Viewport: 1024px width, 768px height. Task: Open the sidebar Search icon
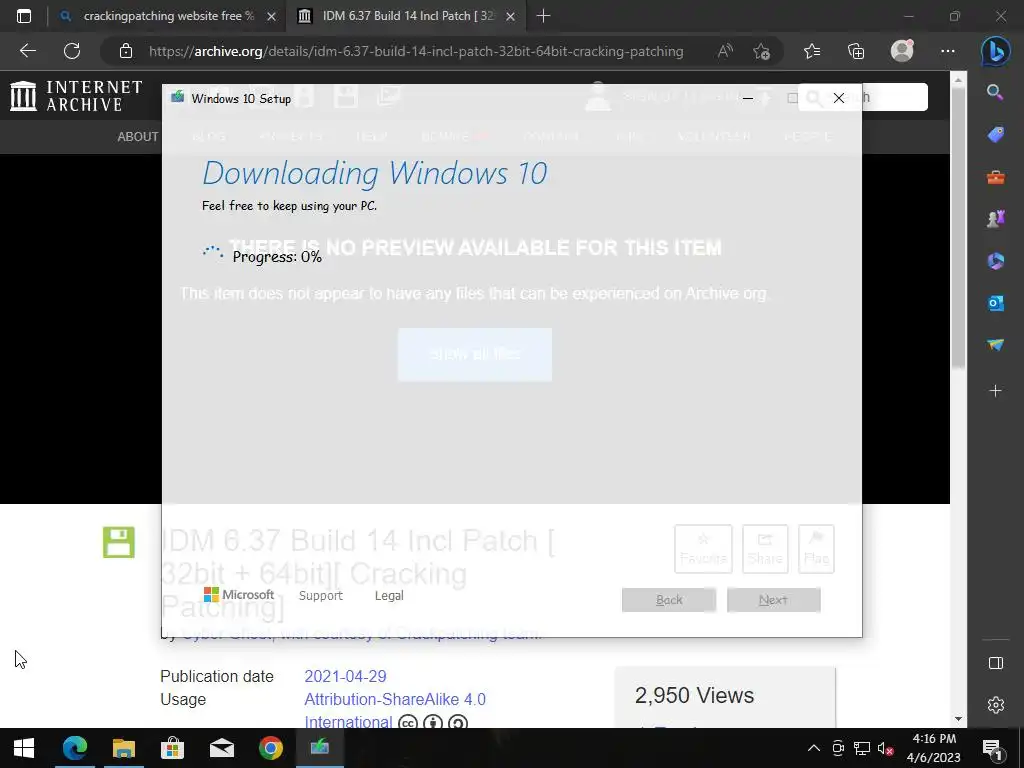coord(995,93)
